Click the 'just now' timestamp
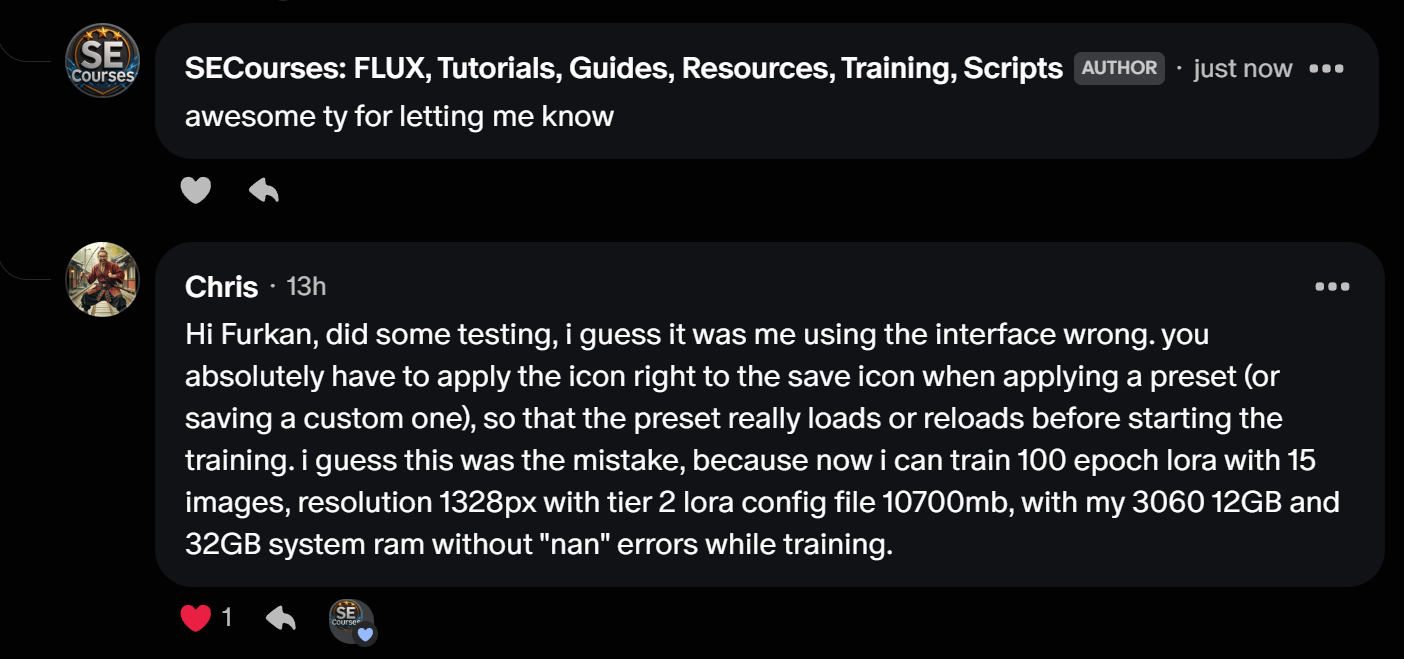1404x659 pixels. pos(1242,69)
